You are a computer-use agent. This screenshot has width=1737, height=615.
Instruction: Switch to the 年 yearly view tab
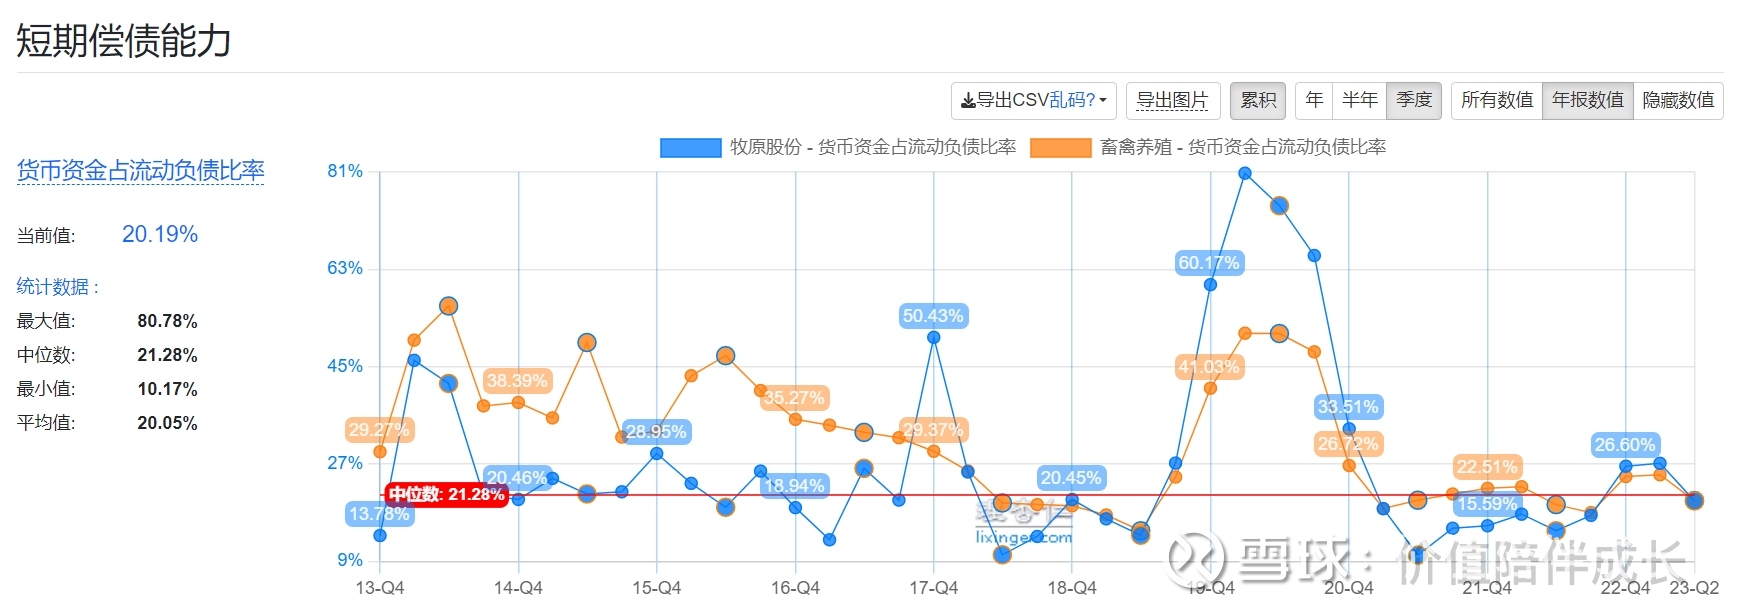tap(1313, 100)
